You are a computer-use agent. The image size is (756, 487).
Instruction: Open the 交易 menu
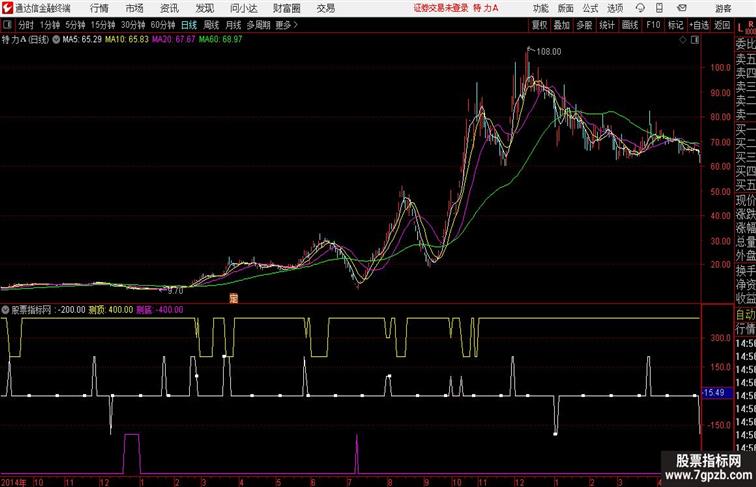tap(325, 8)
